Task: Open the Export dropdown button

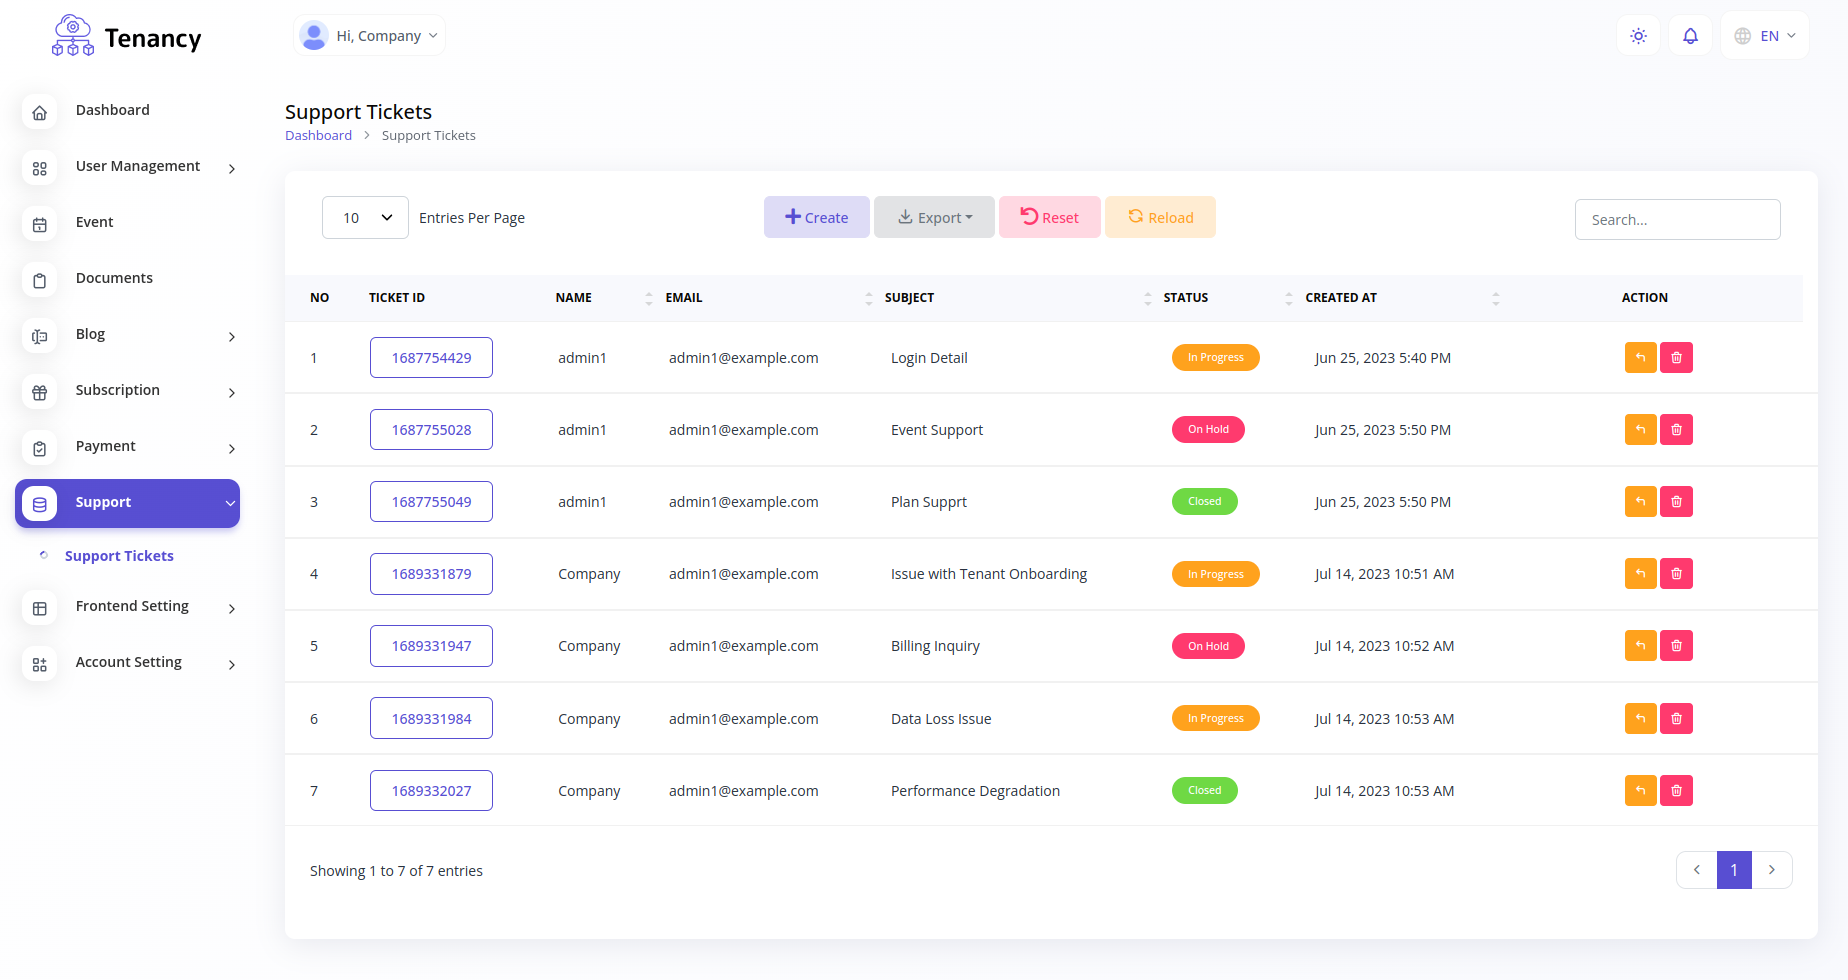Action: tap(934, 217)
